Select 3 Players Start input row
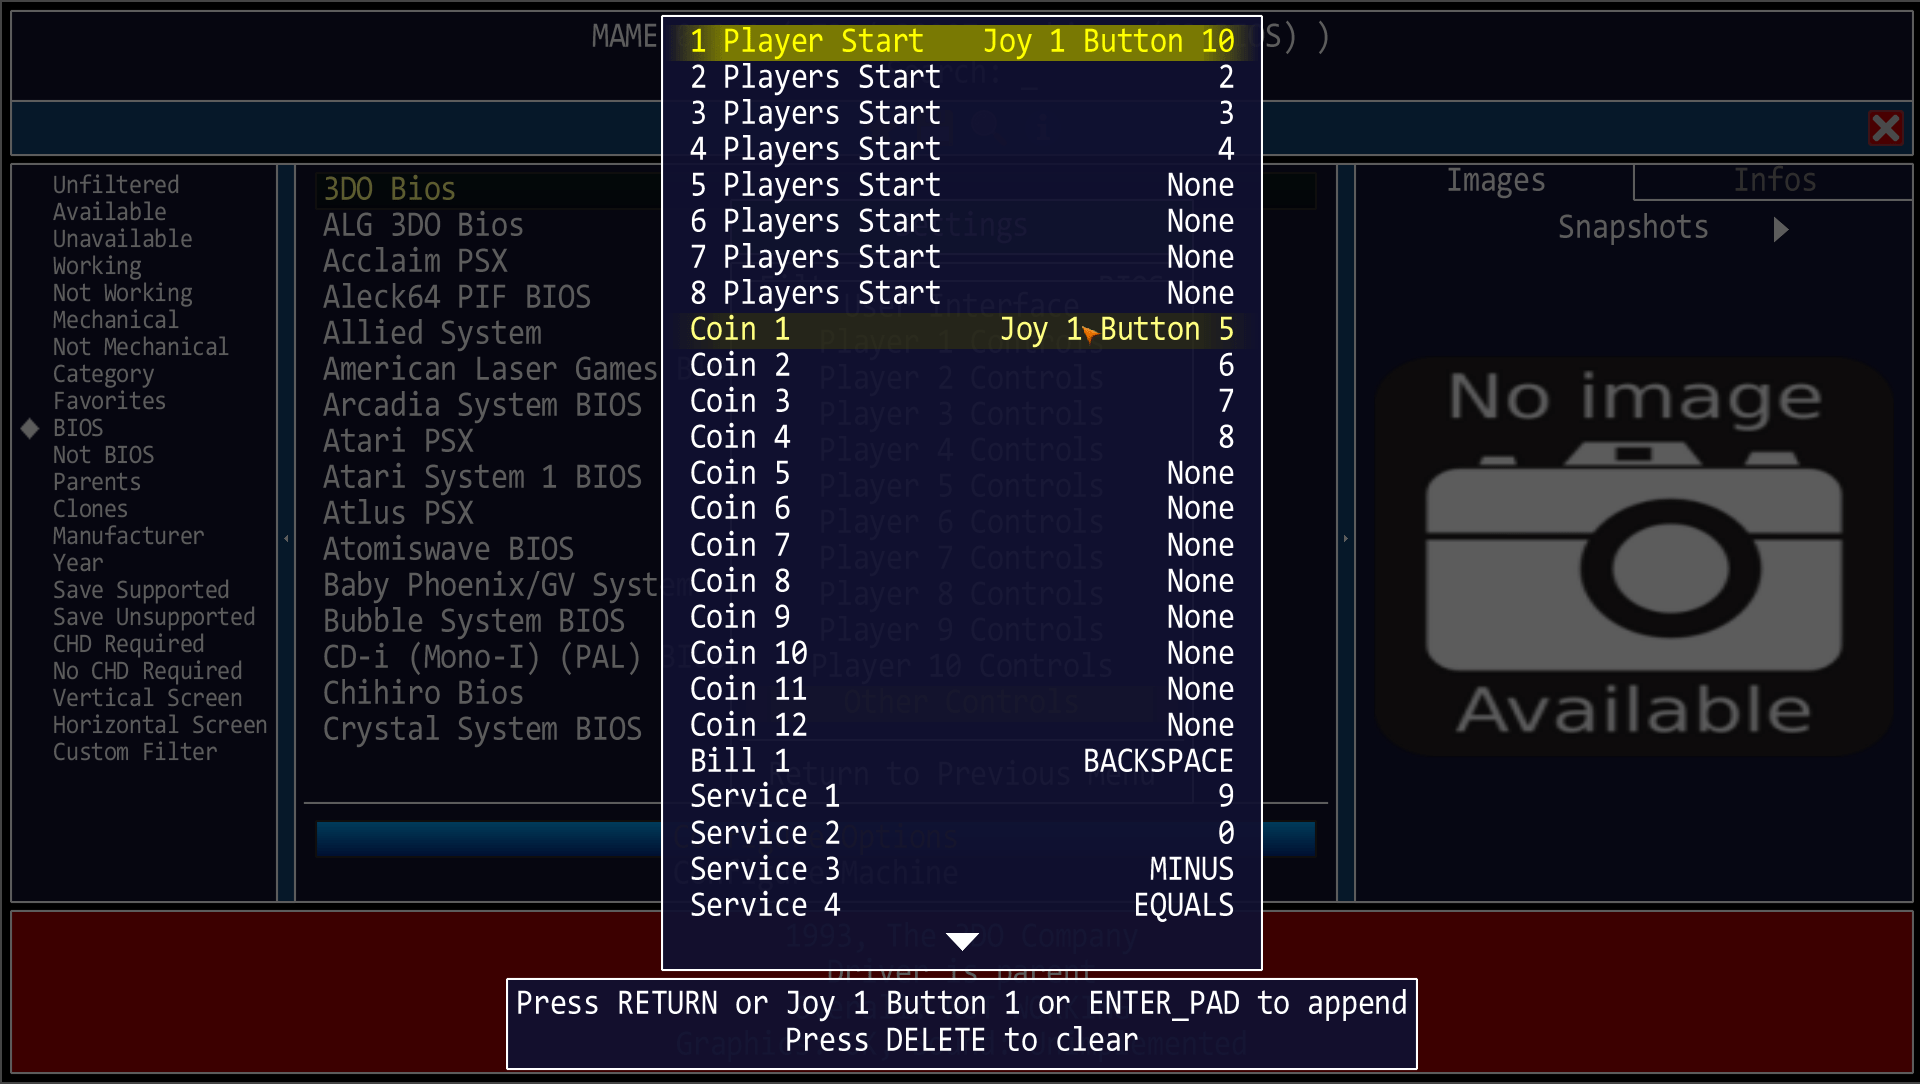The height and width of the screenshot is (1084, 1920). click(x=962, y=113)
